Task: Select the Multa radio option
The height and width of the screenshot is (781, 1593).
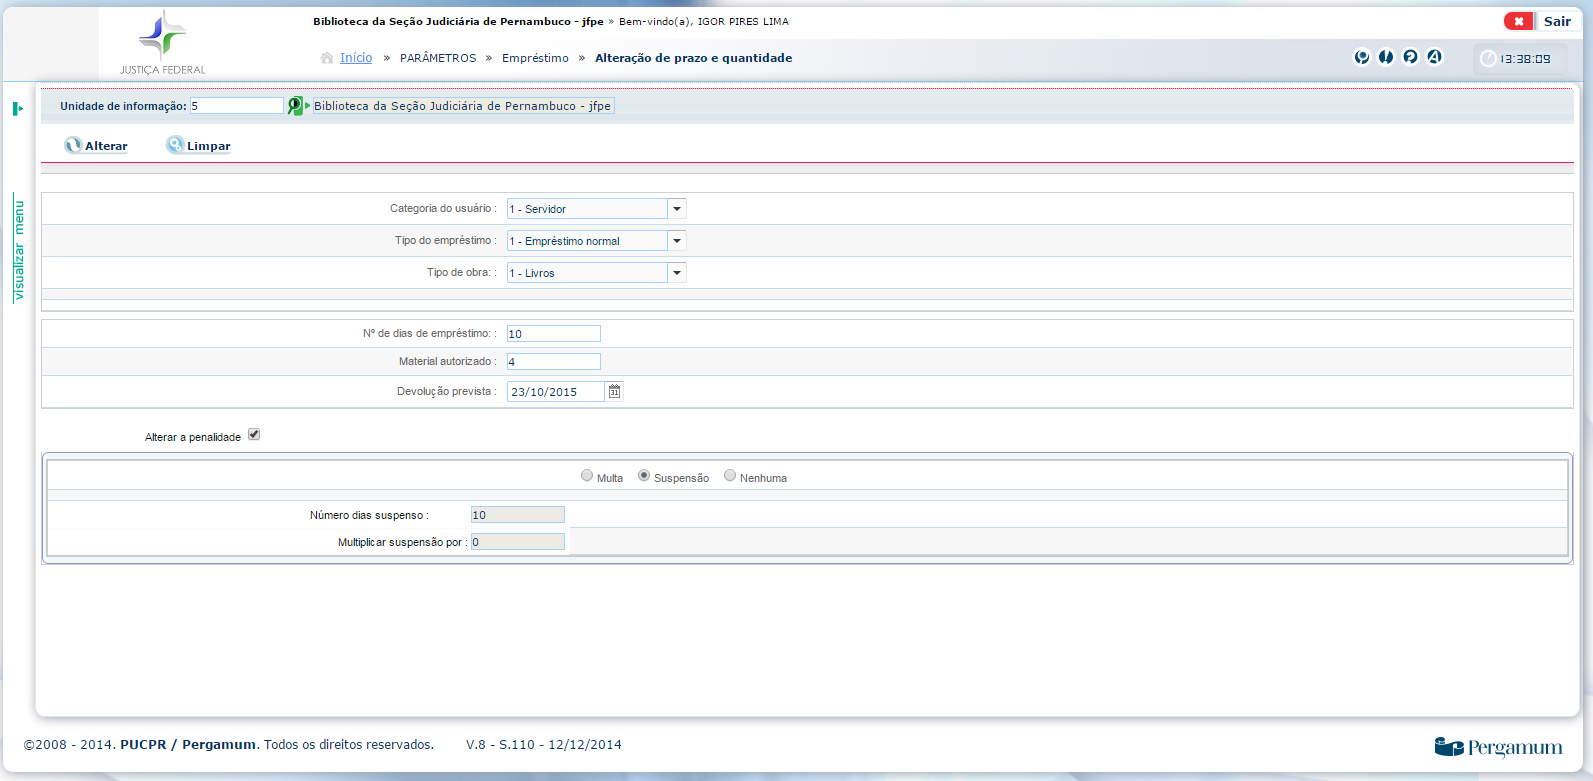Action: [587, 476]
